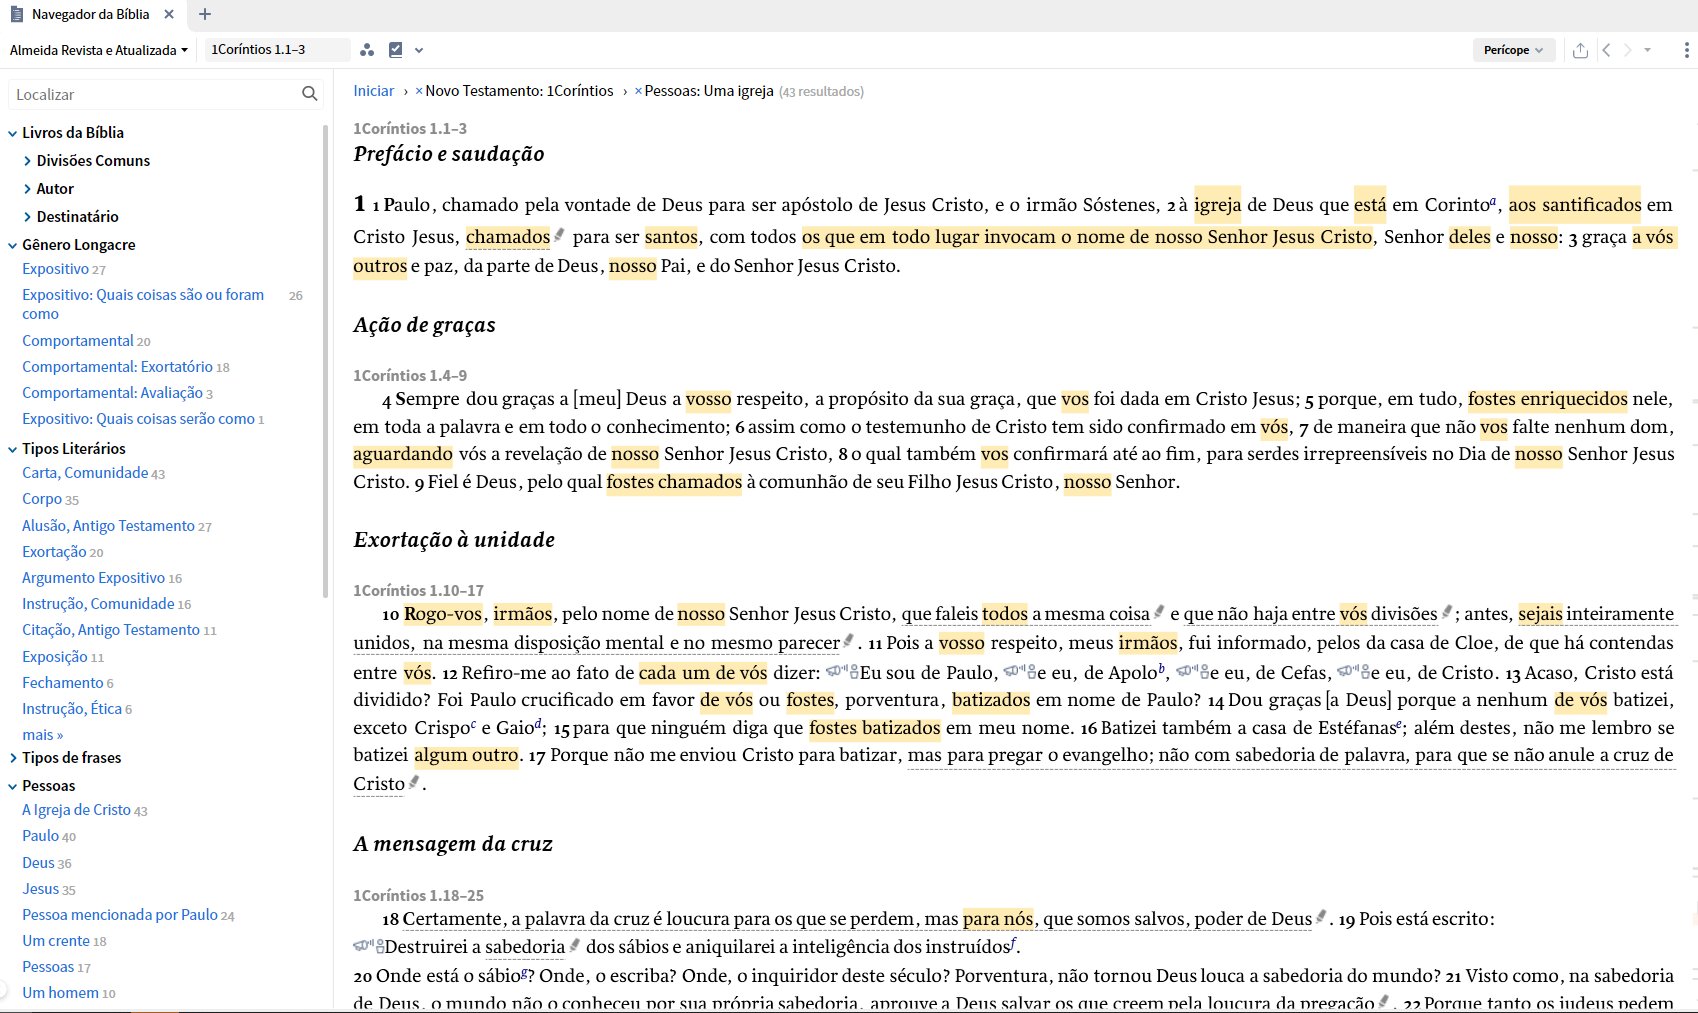The image size is (1698, 1013).
Task: Open the Perícope view dropdown
Action: click(x=1513, y=50)
